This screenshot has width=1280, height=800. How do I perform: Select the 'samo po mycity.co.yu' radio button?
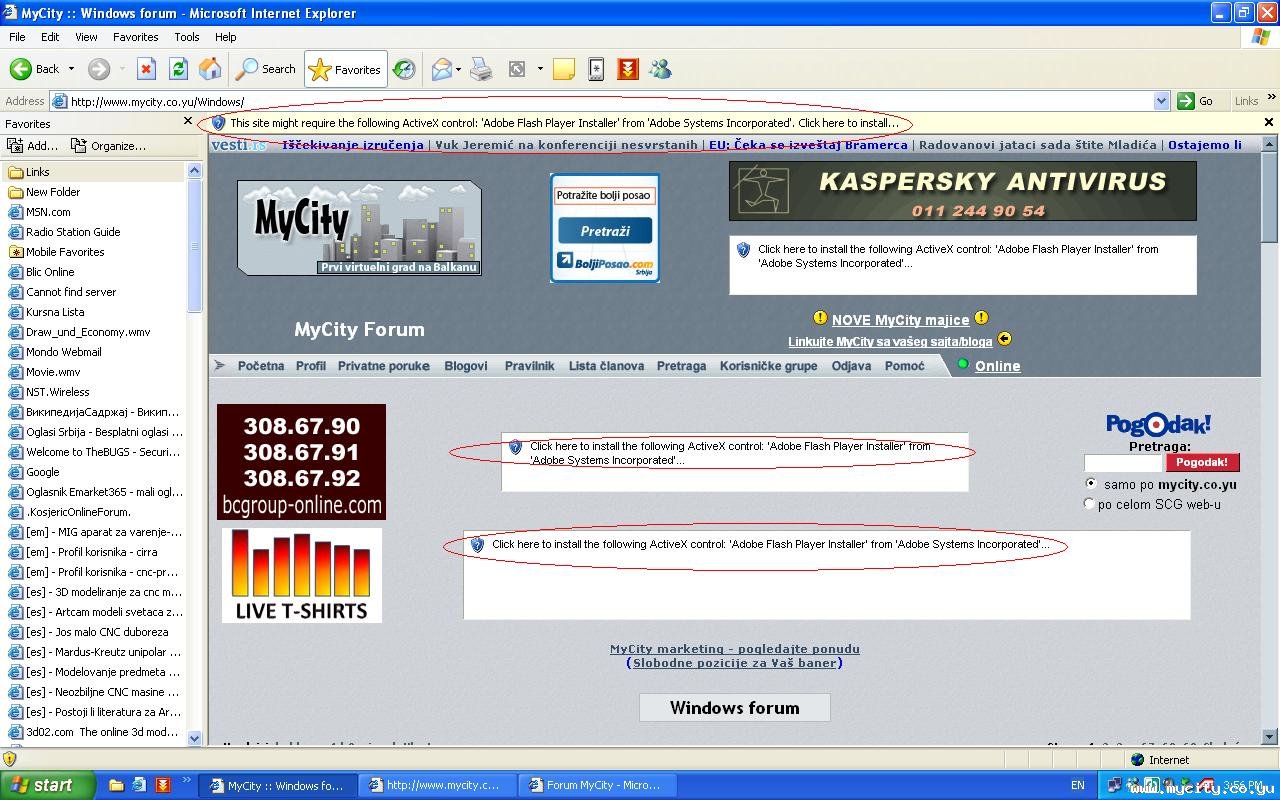[x=1090, y=484]
